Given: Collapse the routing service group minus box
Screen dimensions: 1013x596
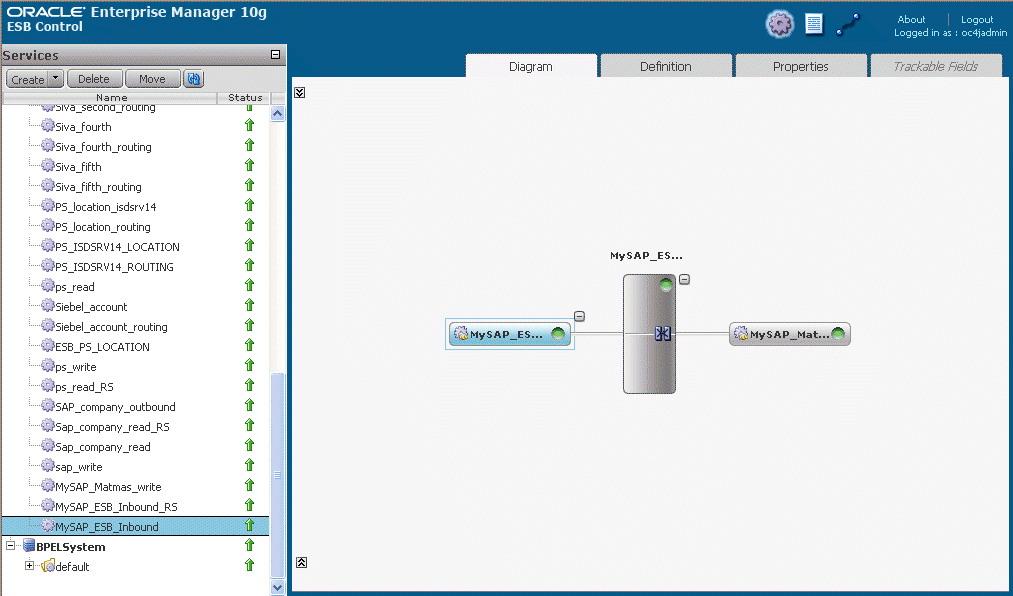Looking at the screenshot, I should pos(684,280).
